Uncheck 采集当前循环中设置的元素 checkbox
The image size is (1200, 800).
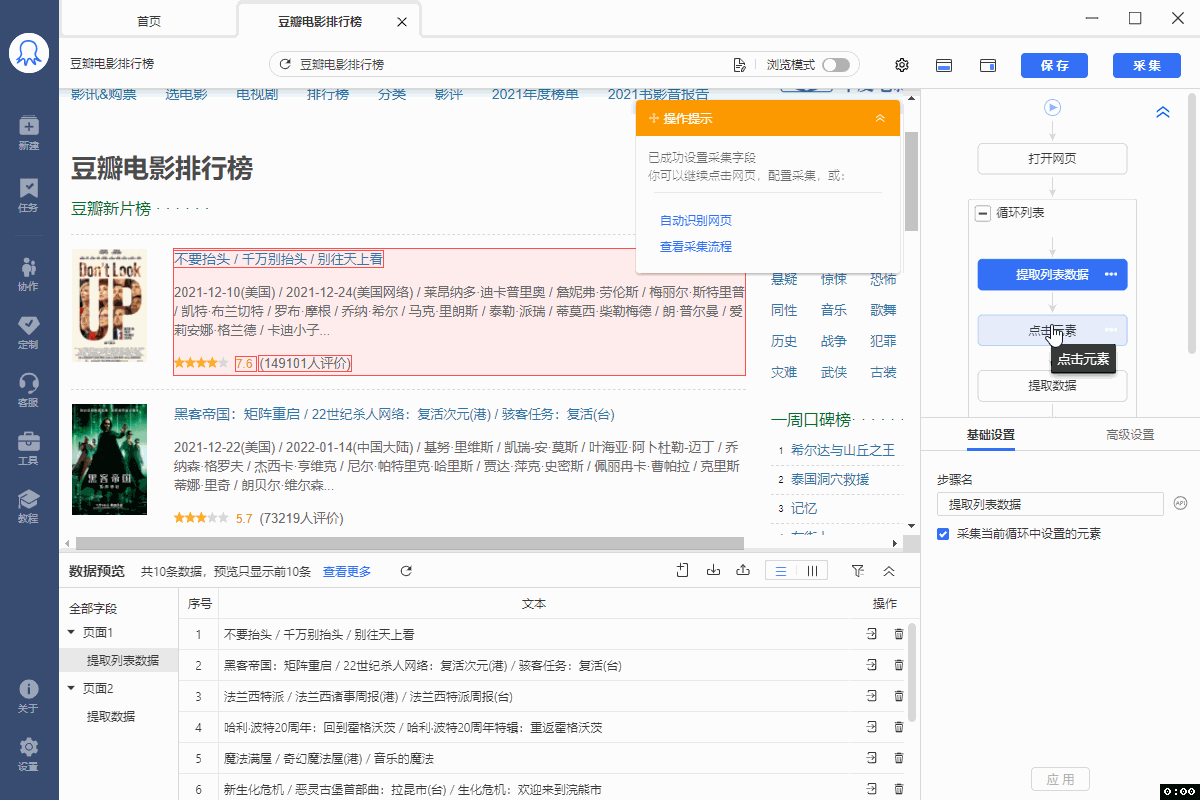pos(943,534)
